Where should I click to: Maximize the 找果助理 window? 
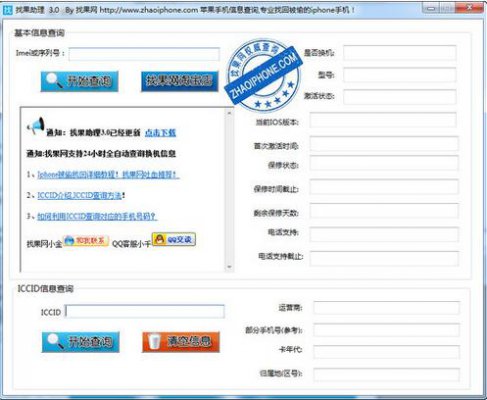coord(447,8)
